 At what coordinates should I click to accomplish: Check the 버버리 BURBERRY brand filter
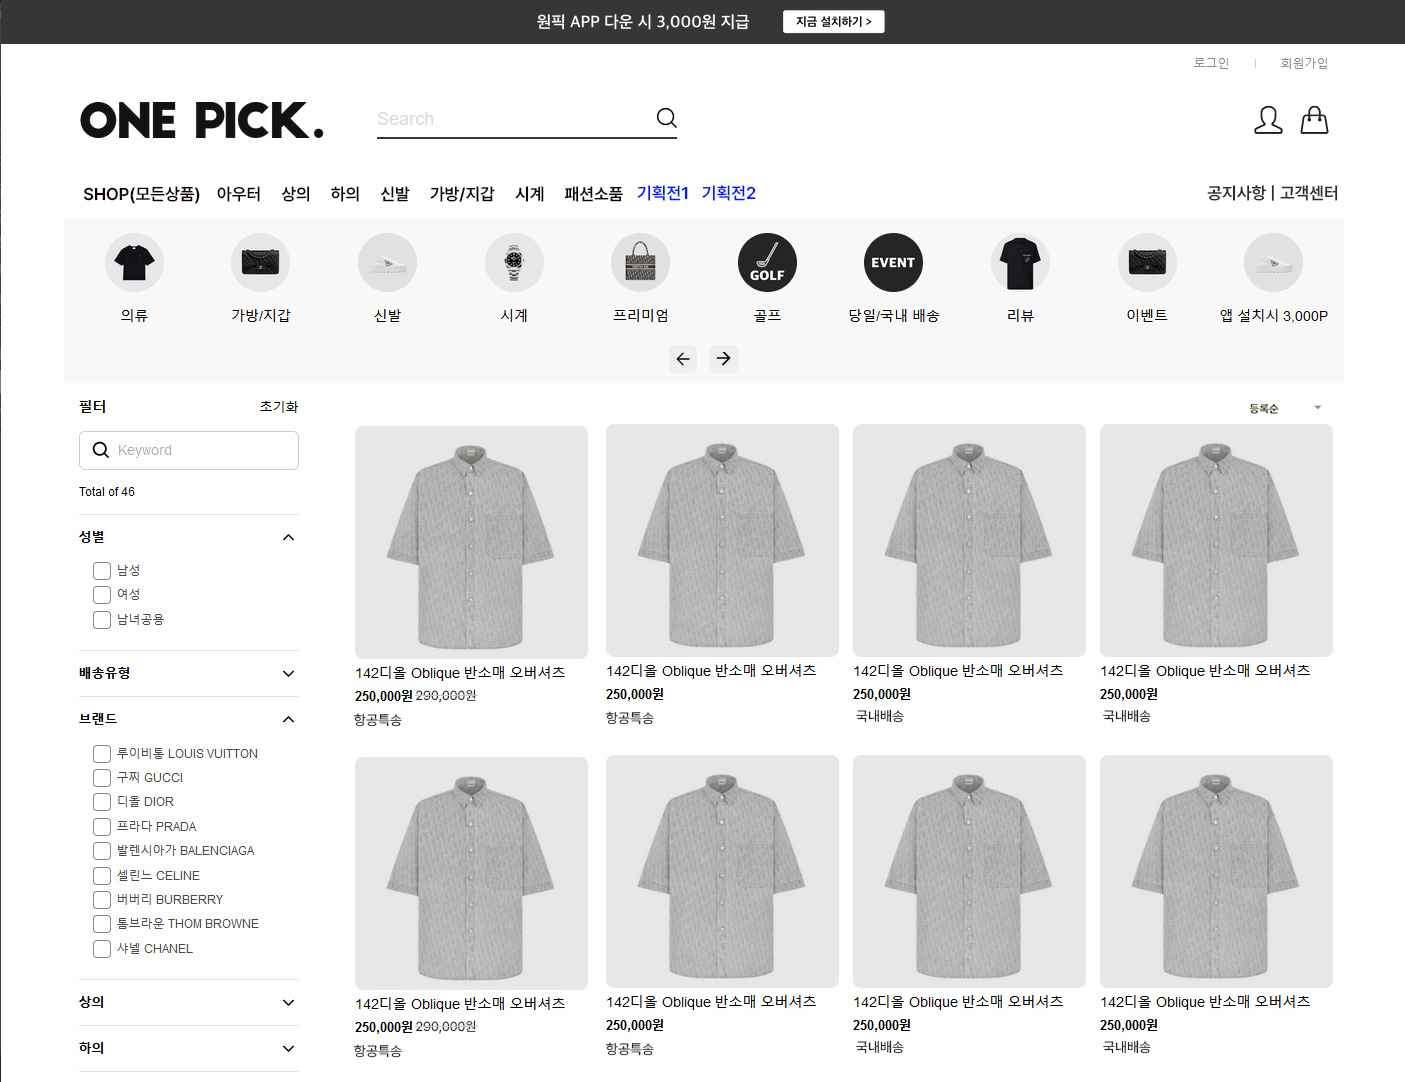point(102,900)
